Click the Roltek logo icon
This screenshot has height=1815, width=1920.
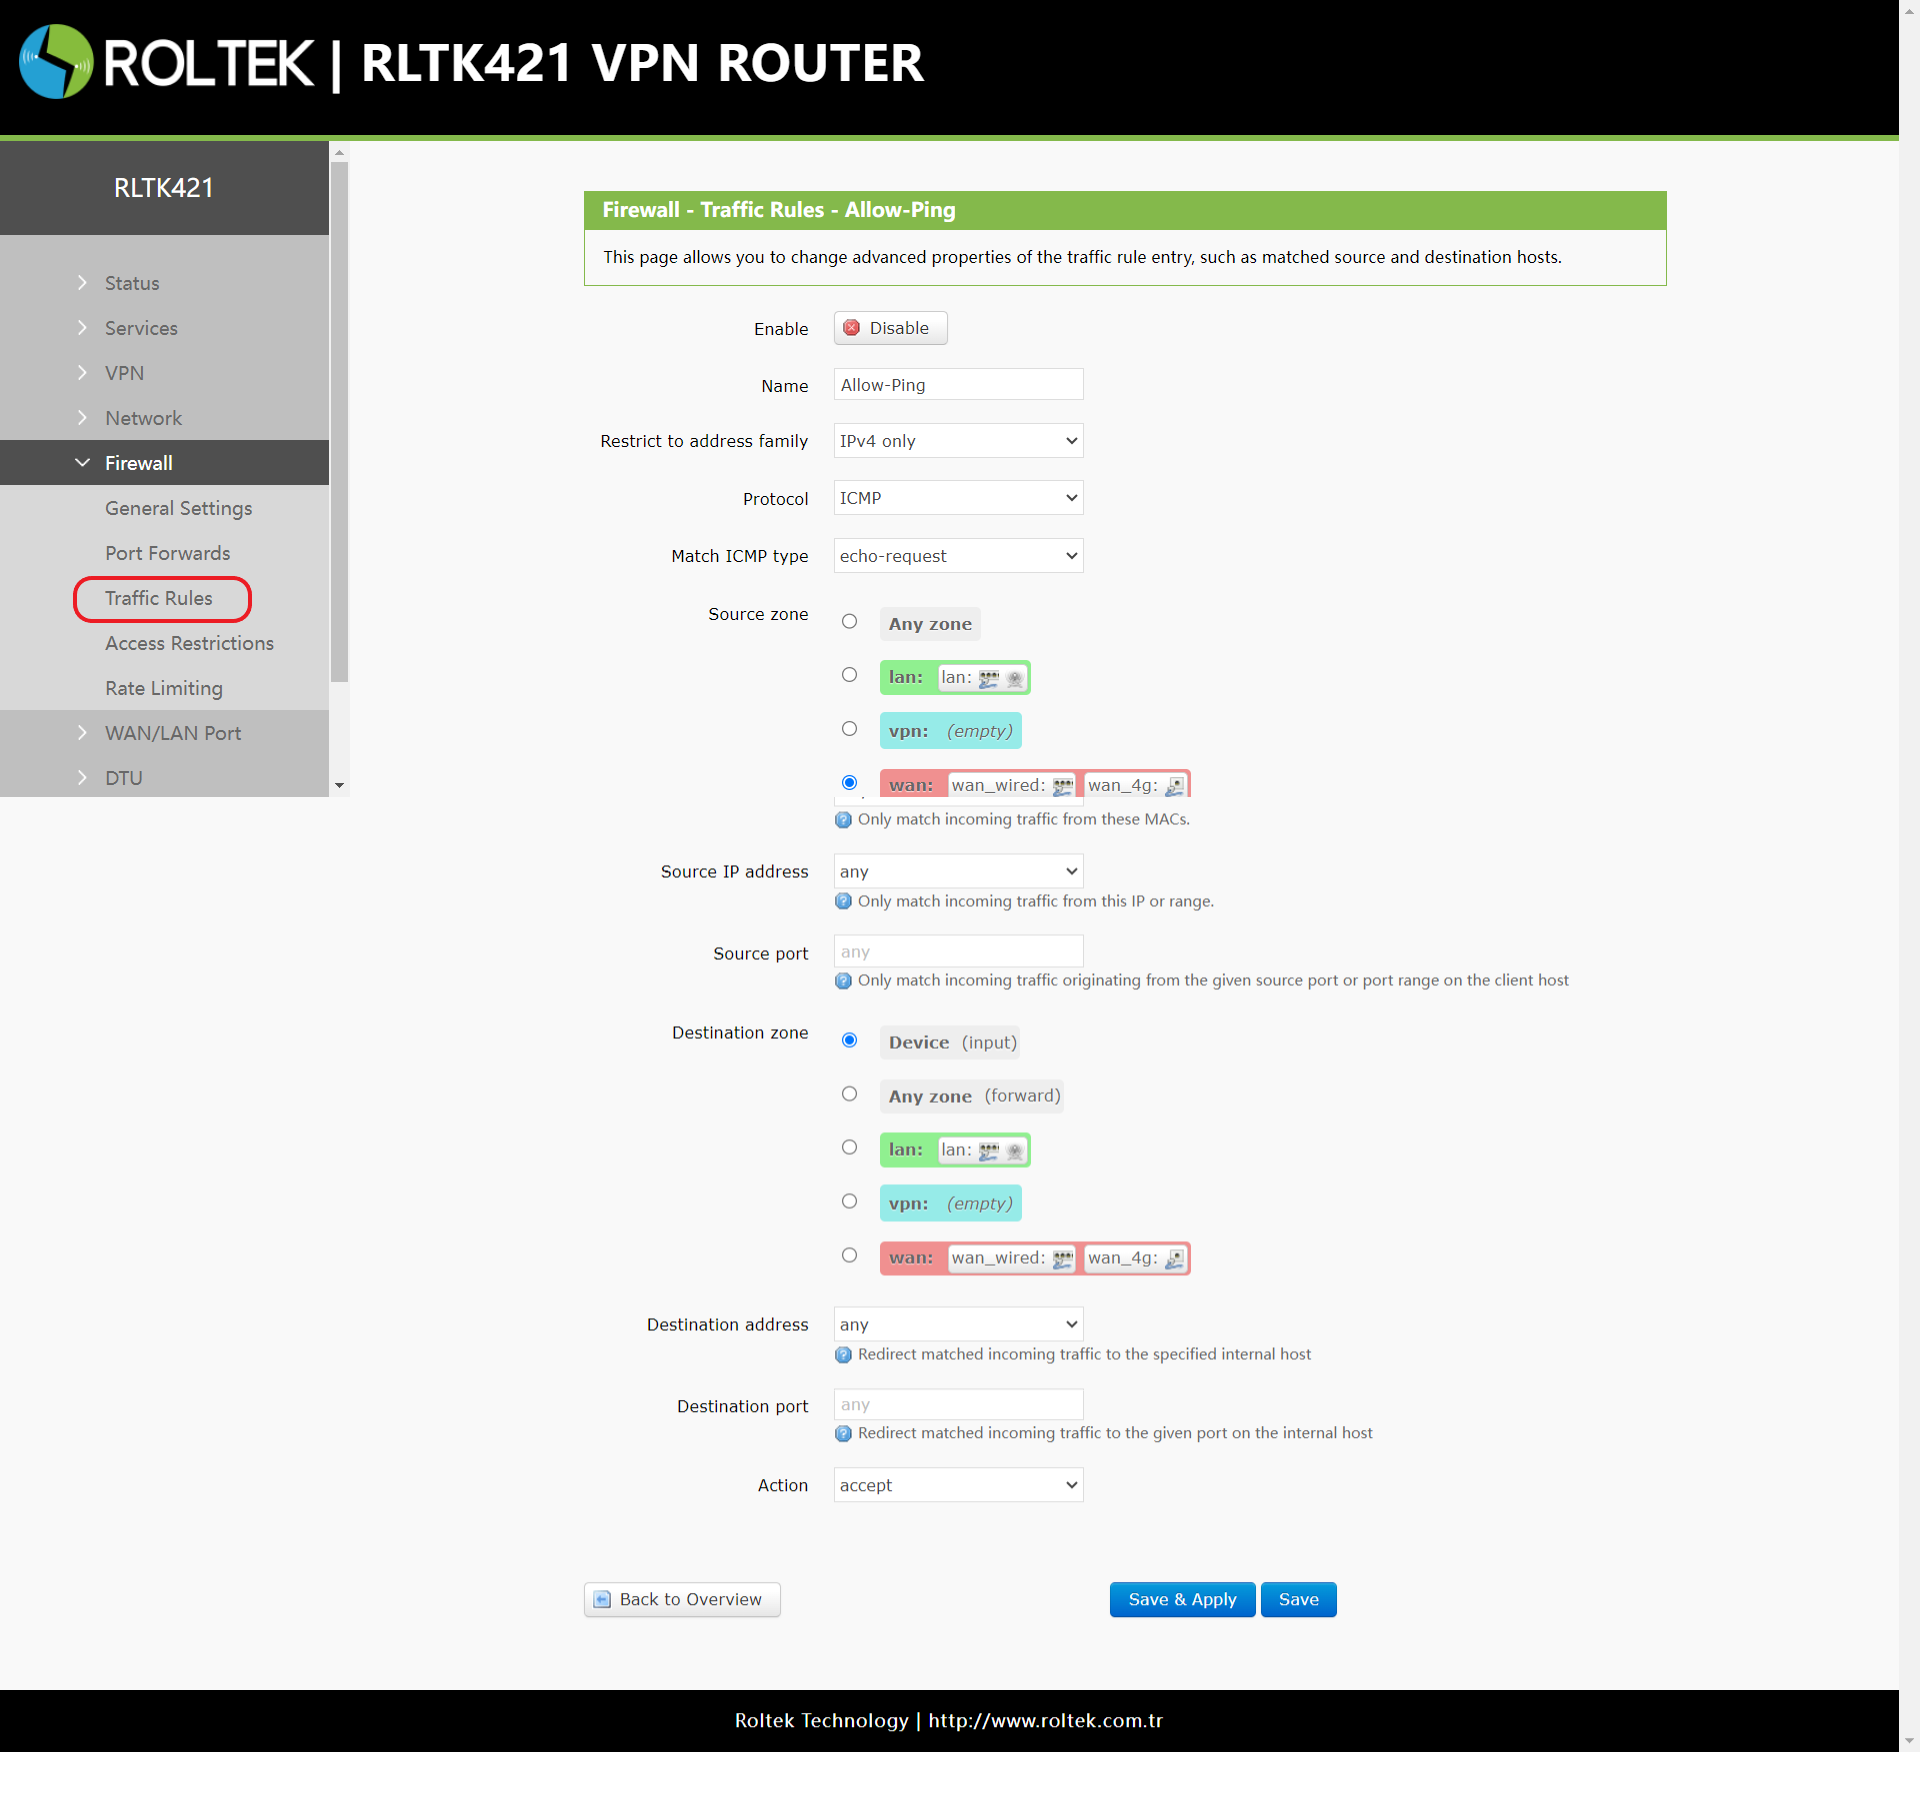tap(56, 62)
